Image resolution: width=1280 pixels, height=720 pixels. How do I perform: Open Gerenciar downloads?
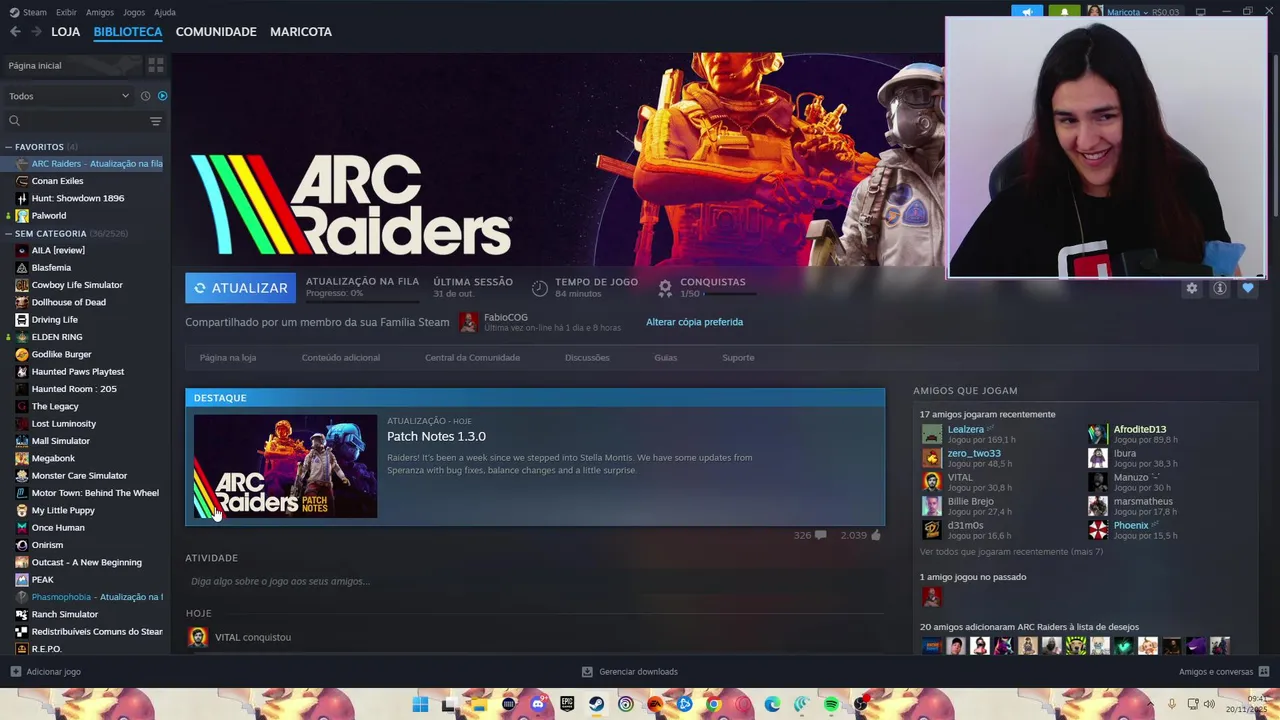[x=630, y=672]
